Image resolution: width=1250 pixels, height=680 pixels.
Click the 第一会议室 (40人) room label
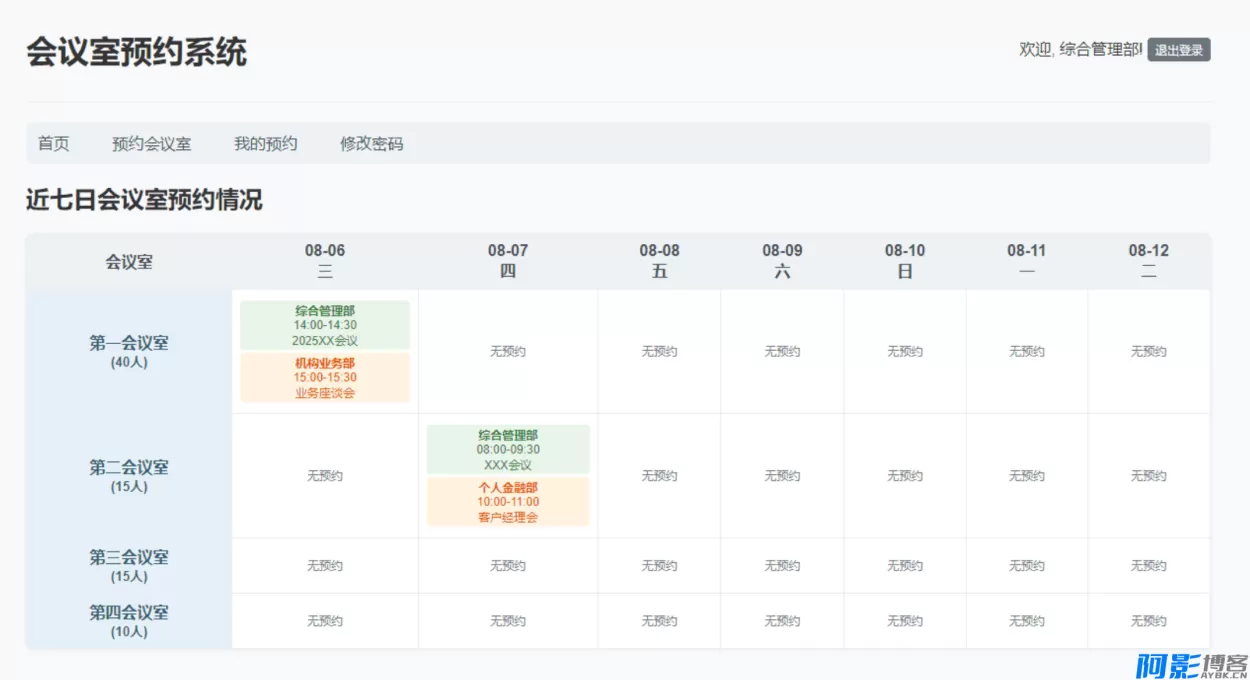(131, 351)
